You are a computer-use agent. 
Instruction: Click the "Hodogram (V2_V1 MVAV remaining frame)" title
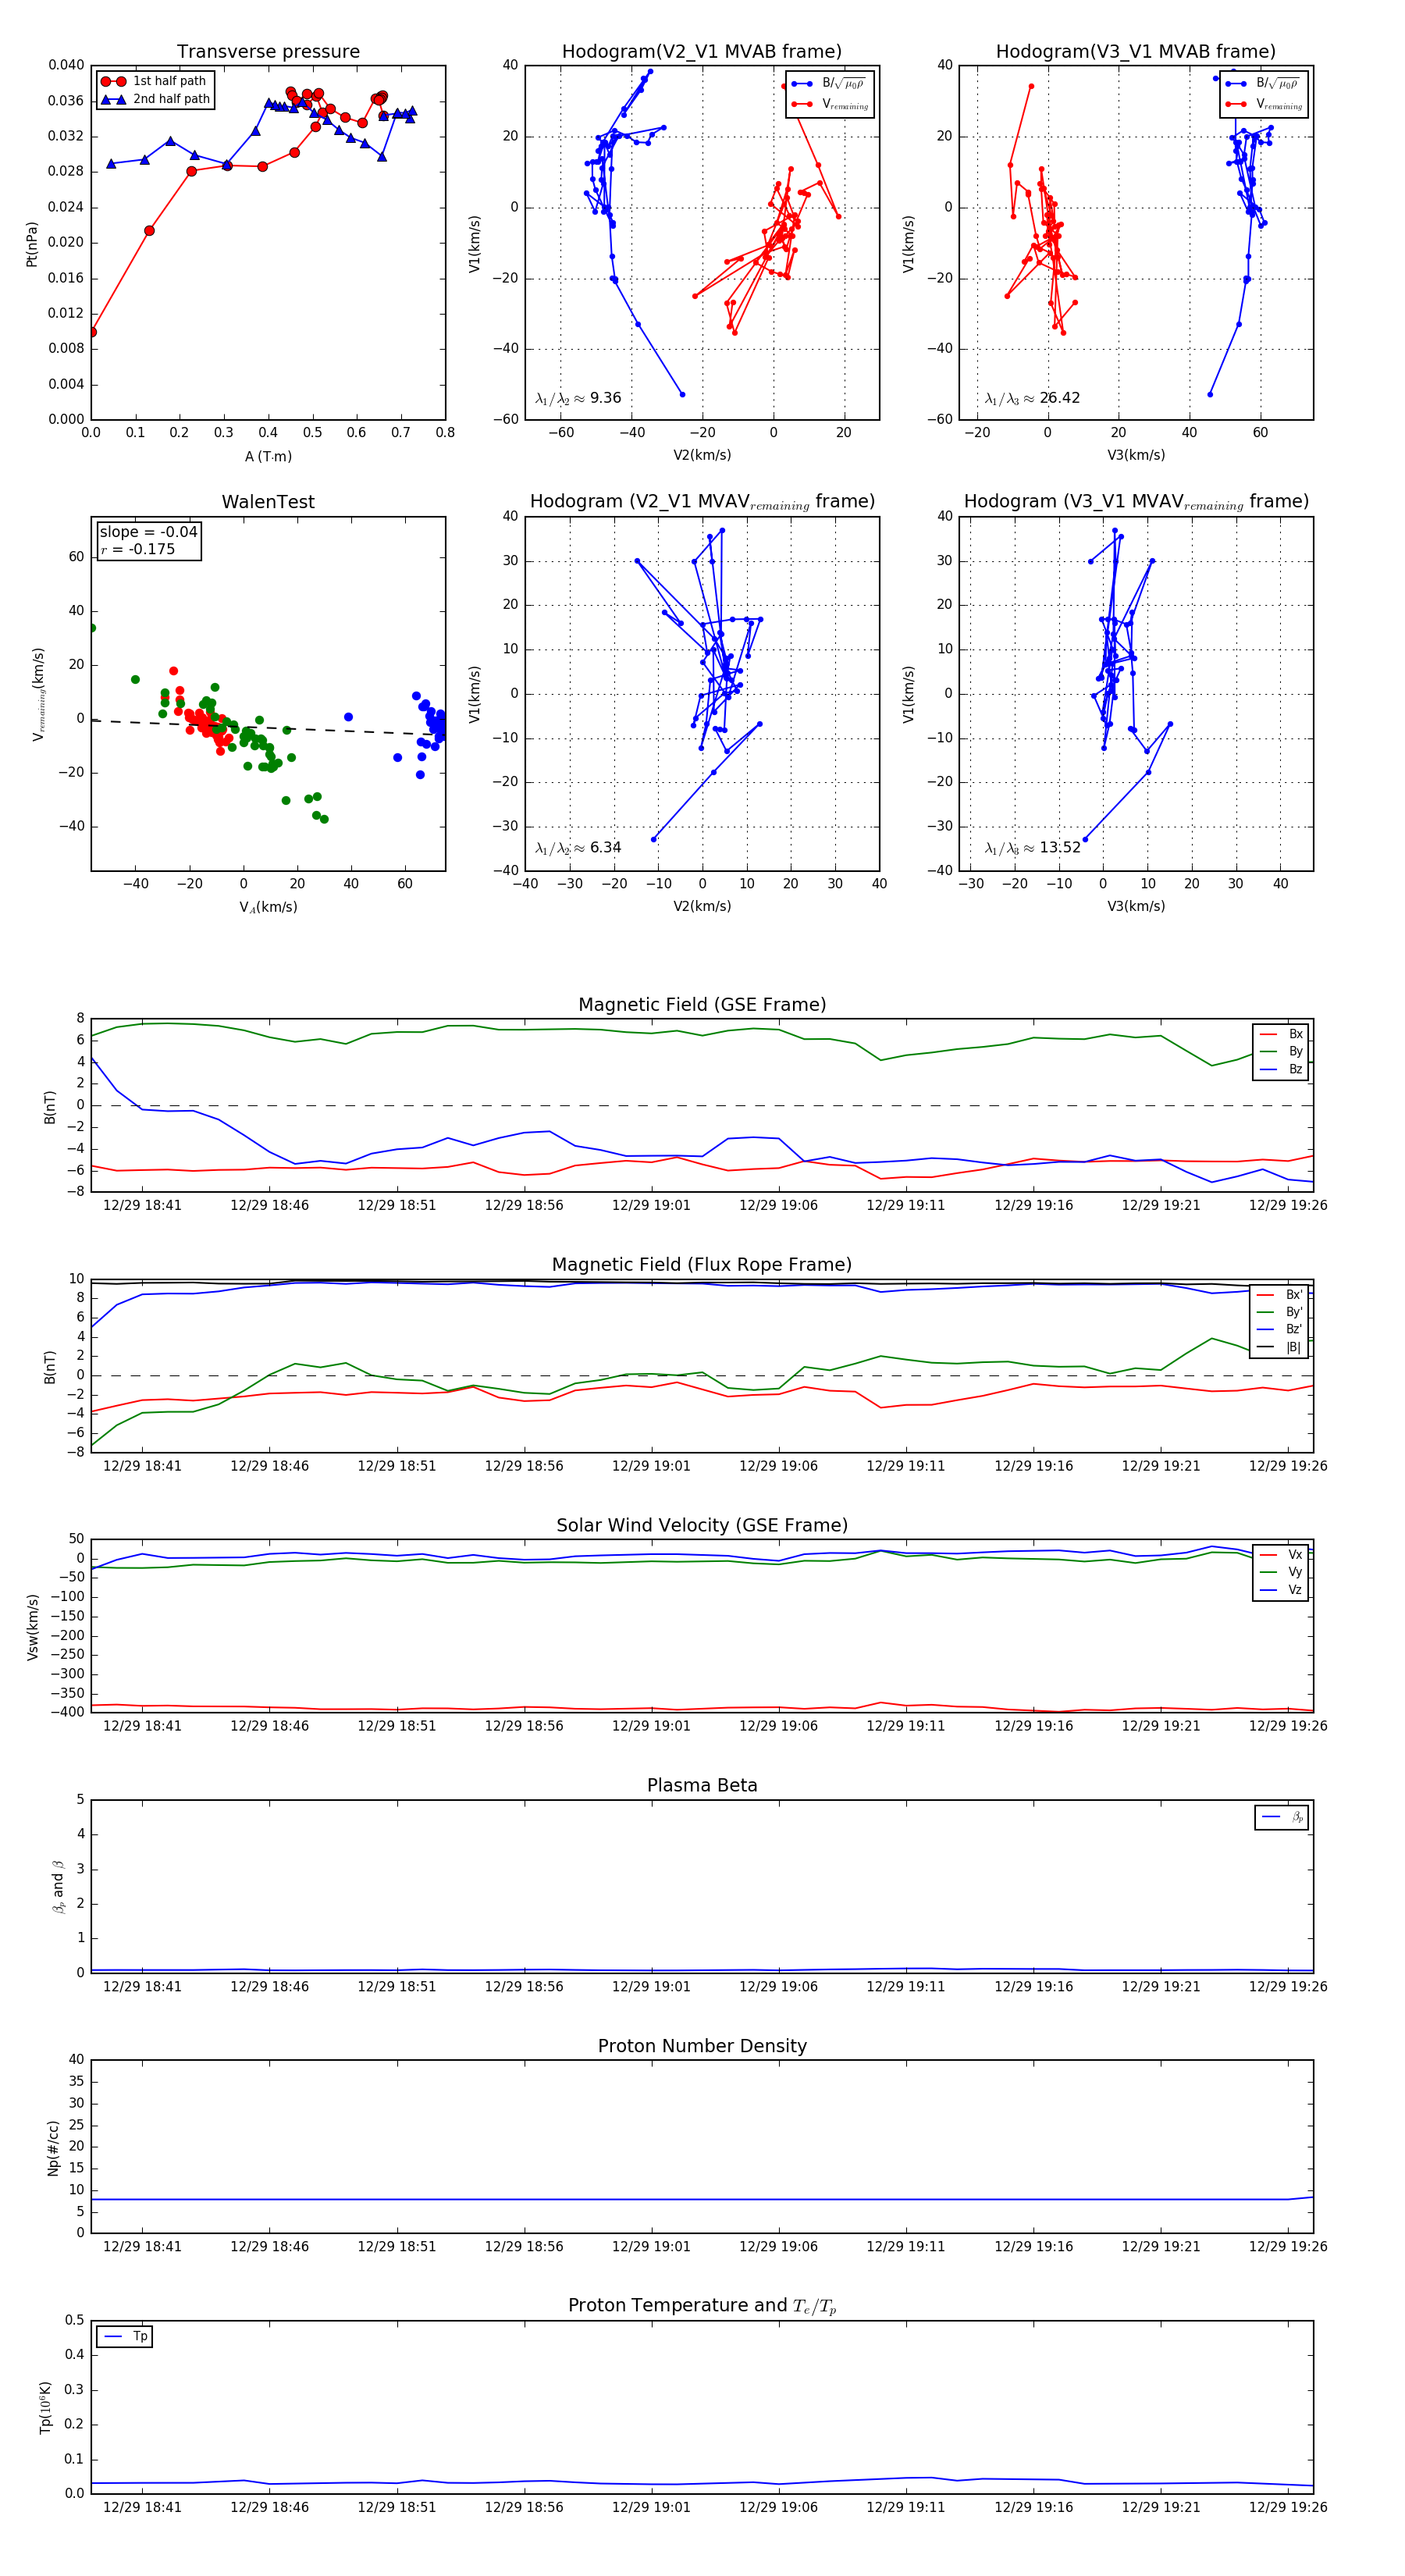[701, 502]
